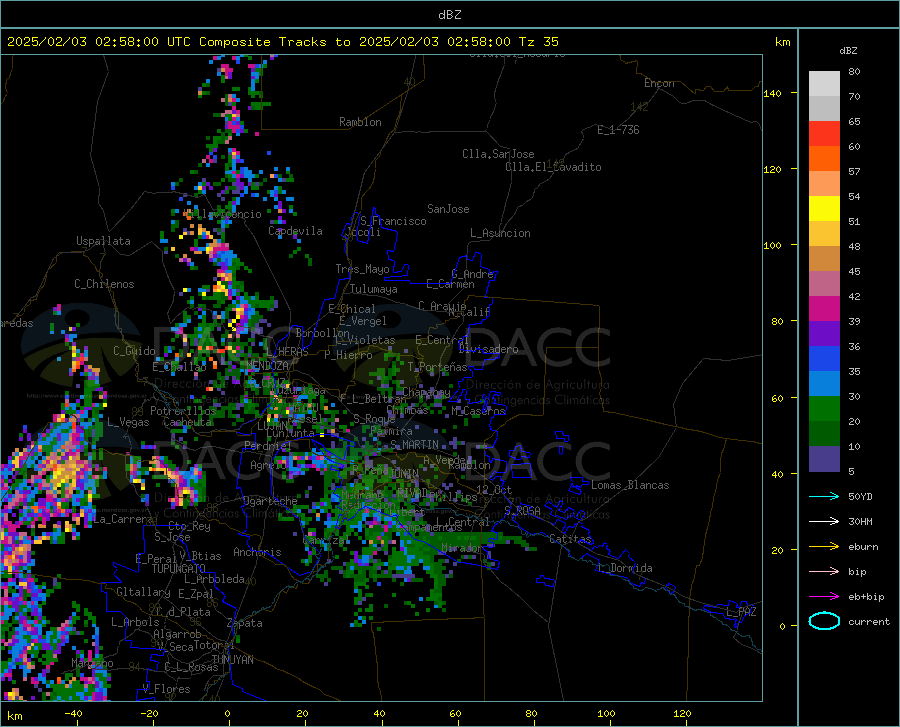This screenshot has width=900, height=727.
Task: Click the L_Arboles map label
Action: click(135, 621)
